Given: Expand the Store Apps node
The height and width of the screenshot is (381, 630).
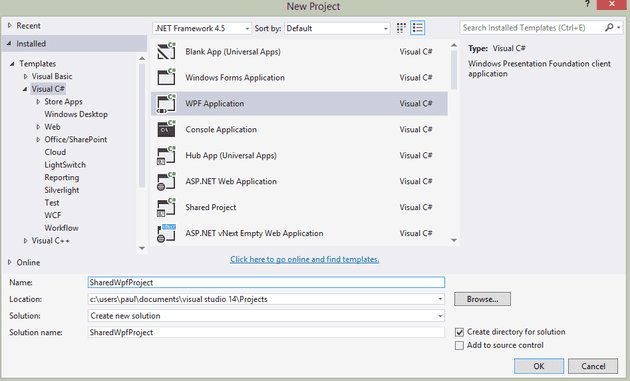Looking at the screenshot, I should pos(38,101).
